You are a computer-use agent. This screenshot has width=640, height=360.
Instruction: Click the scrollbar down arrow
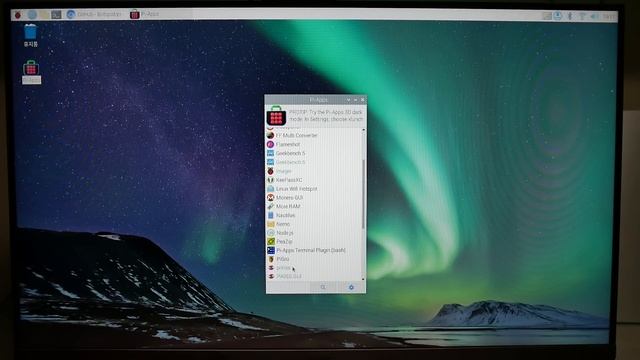click(363, 279)
